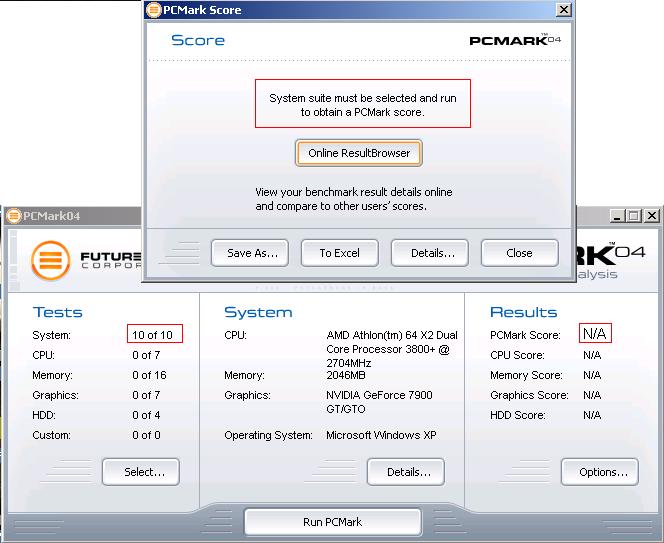Screen dimensions: 664x543
Task: Click the Memory Score N/A value
Action: (x=592, y=375)
